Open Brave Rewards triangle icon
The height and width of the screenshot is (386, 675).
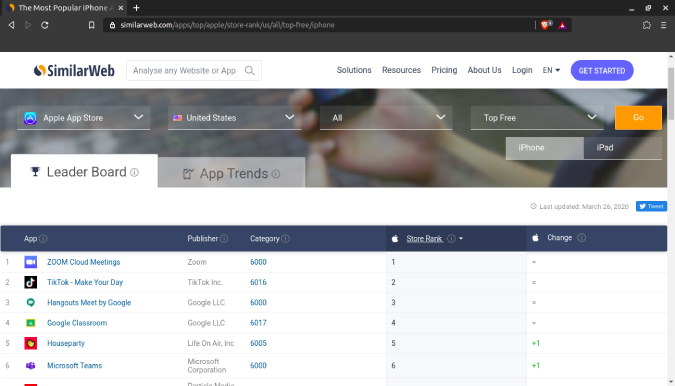pos(562,25)
